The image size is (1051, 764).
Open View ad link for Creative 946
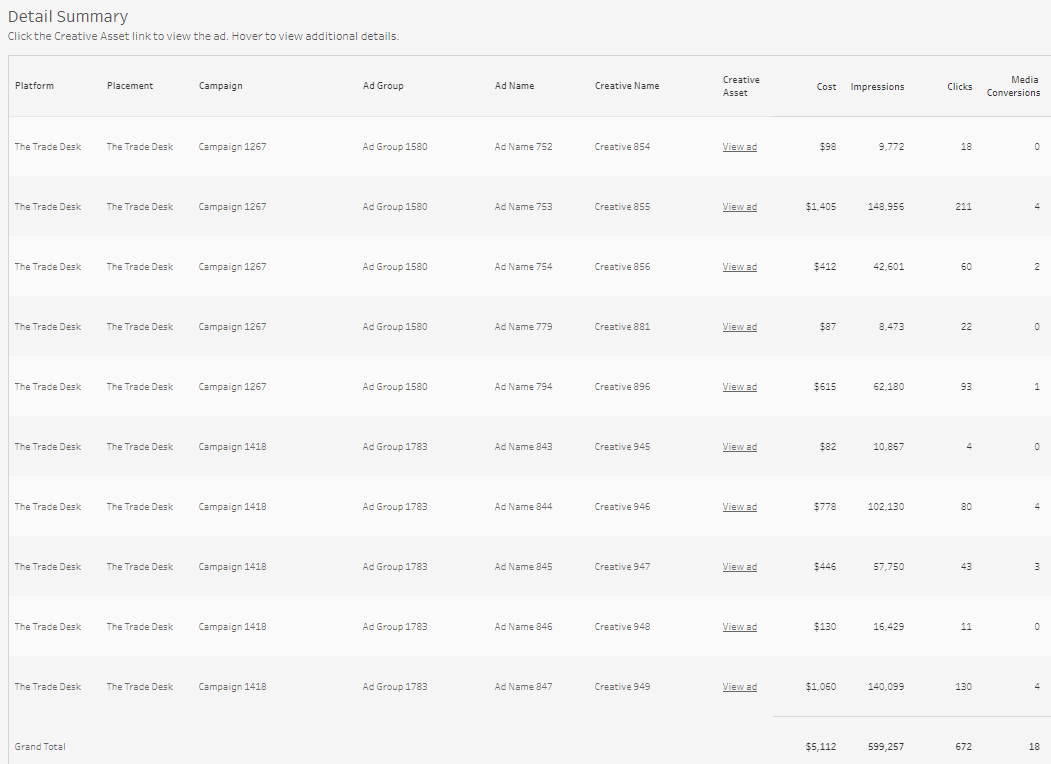click(x=739, y=507)
